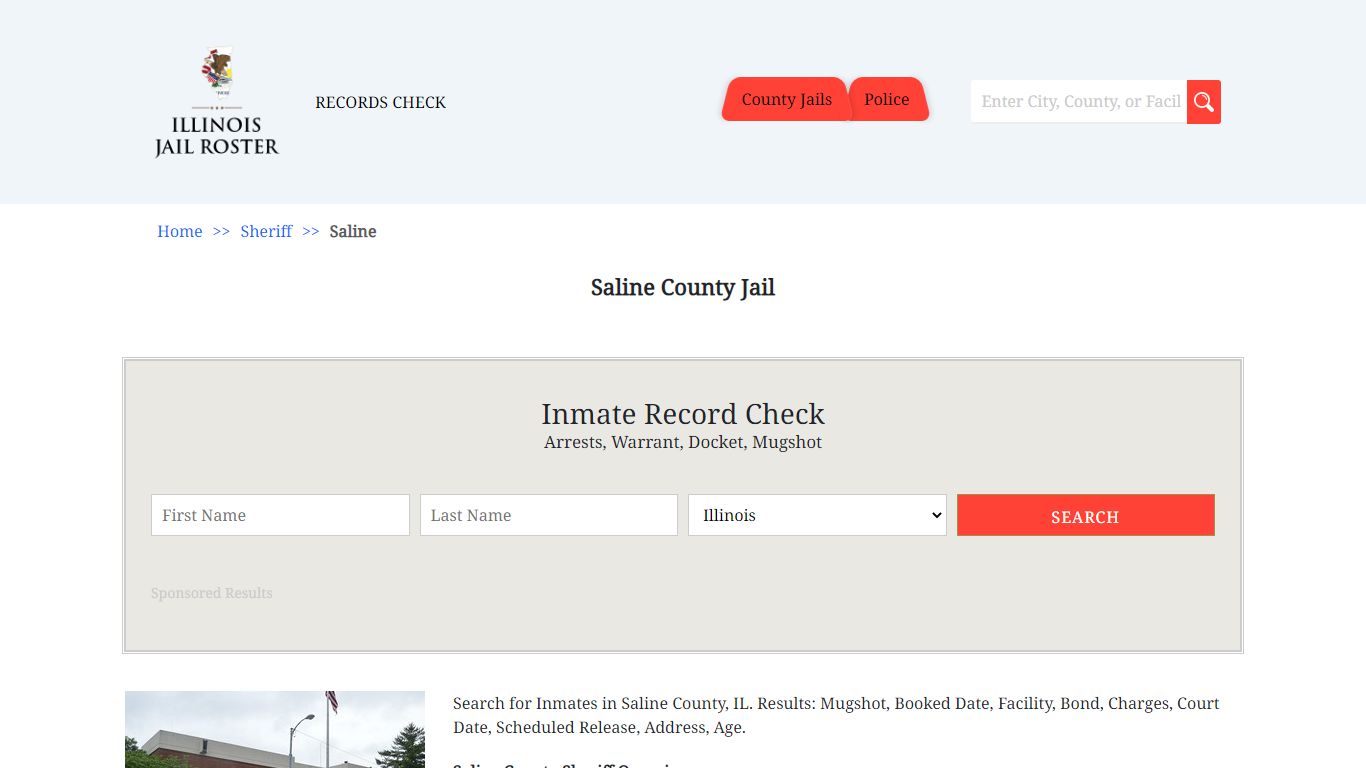Click the First Name input field
Screen dimensions: 1366x768
pyautogui.click(x=280, y=515)
